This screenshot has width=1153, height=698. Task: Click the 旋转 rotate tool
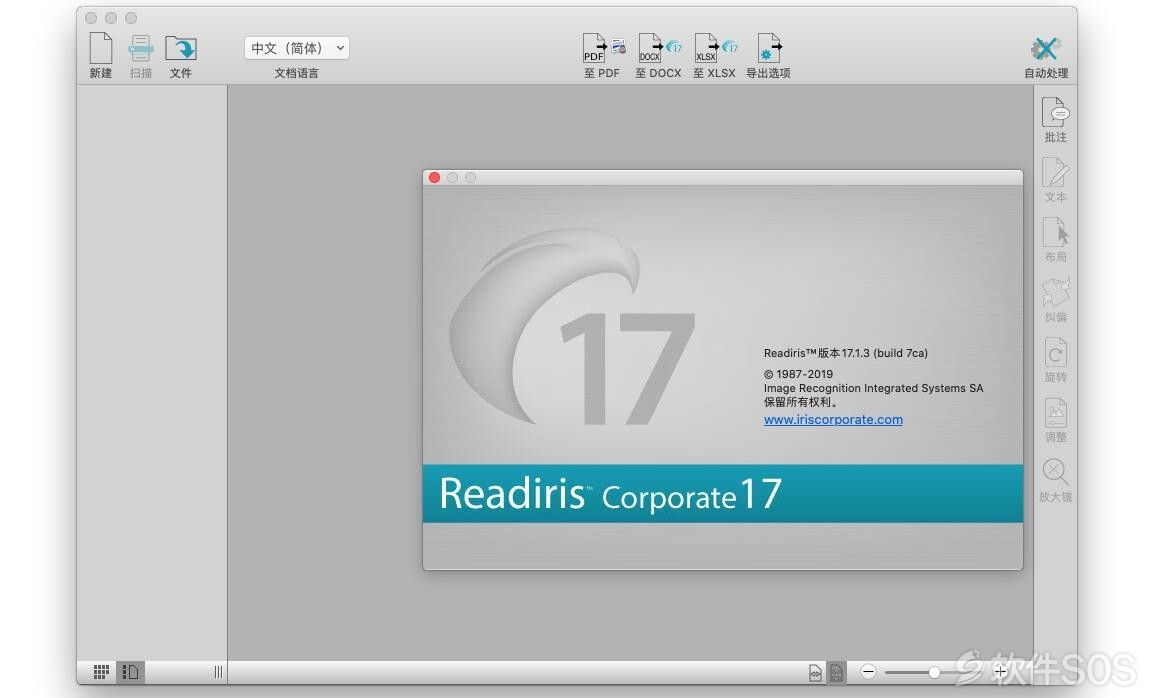coord(1055,352)
